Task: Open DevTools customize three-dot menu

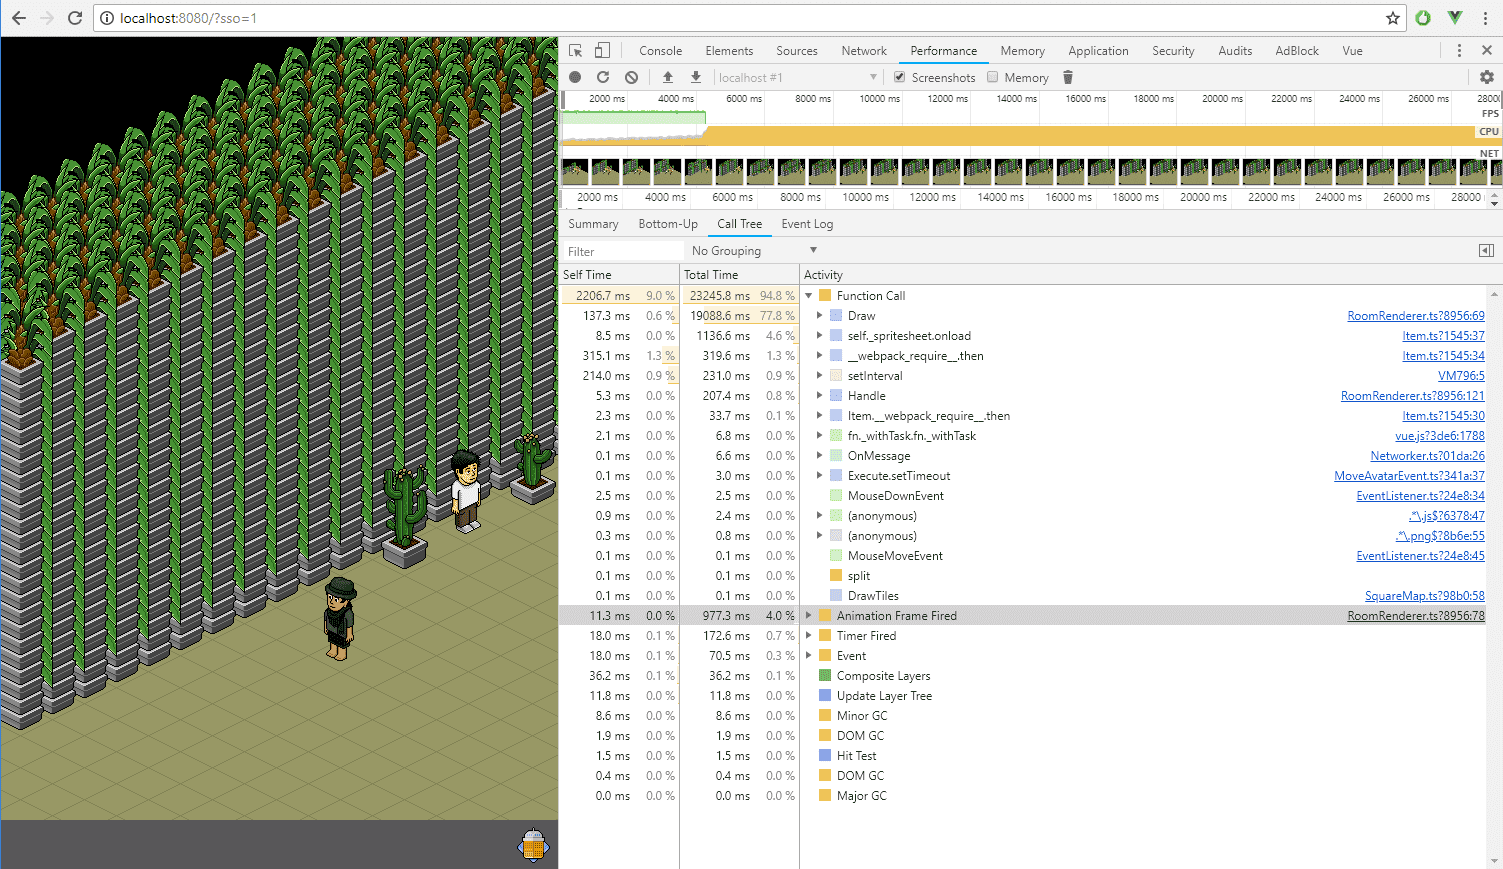Action: click(x=1459, y=50)
